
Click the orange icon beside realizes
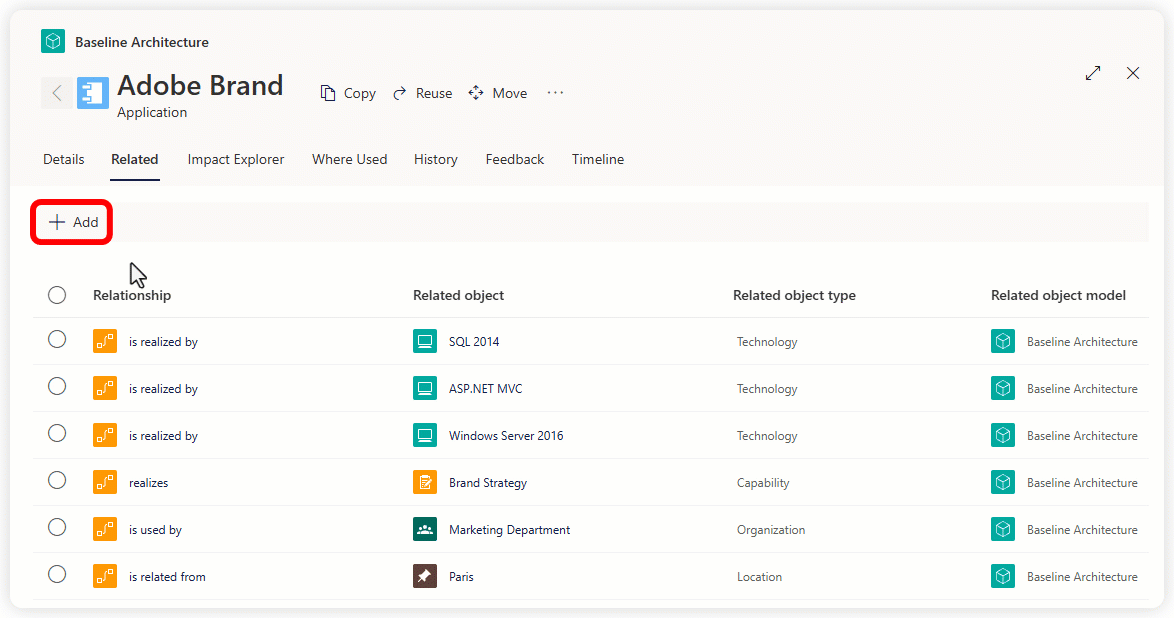[105, 482]
